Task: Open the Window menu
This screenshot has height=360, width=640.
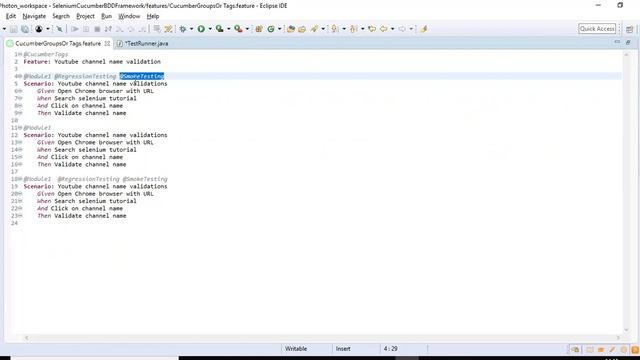Action: pyautogui.click(x=129, y=16)
